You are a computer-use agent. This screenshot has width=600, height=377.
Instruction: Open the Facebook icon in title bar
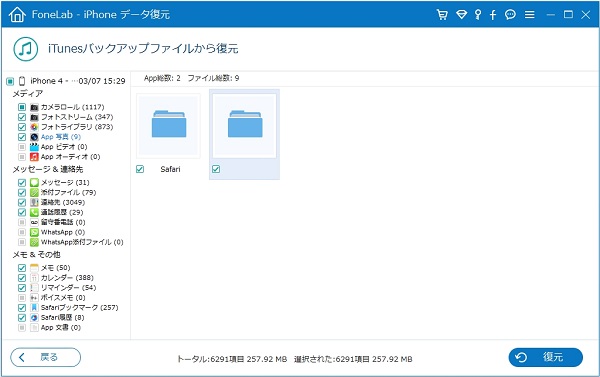point(493,15)
